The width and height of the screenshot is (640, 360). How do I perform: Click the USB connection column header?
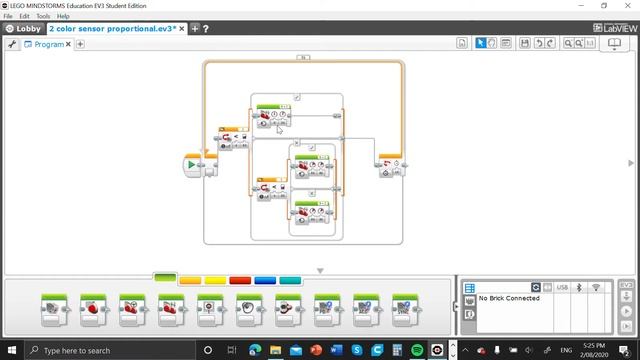pyautogui.click(x=562, y=287)
